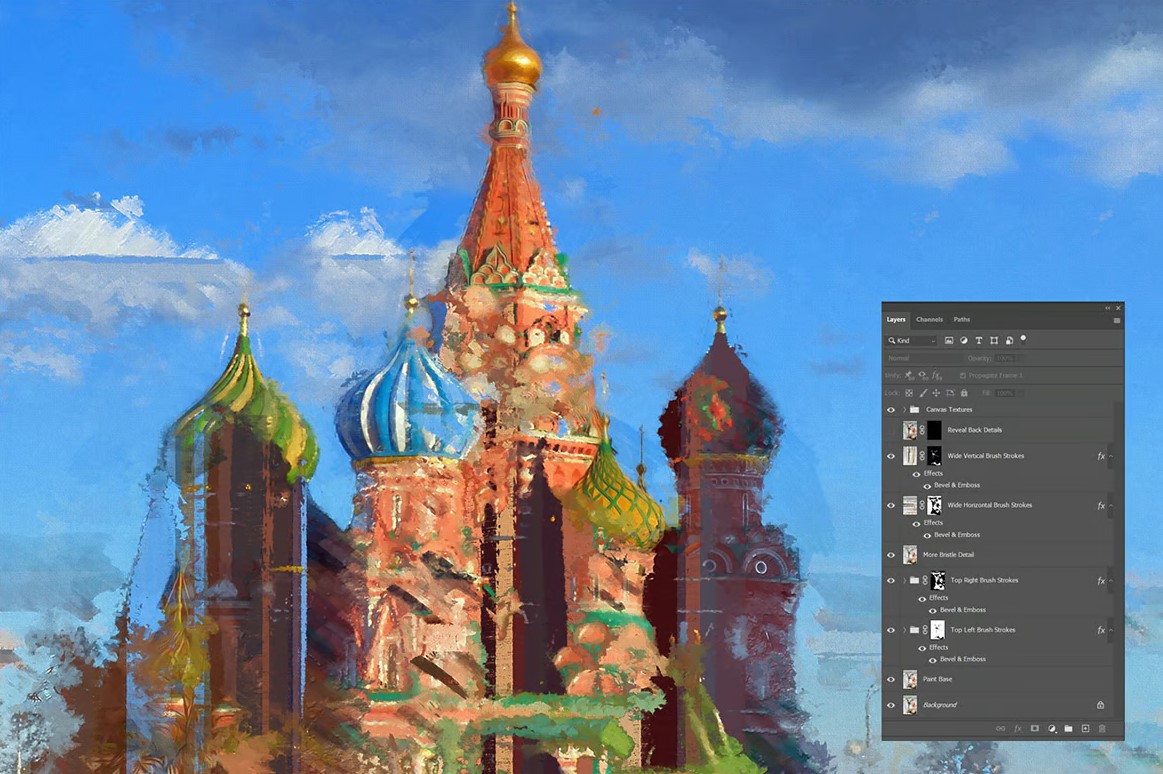This screenshot has width=1163, height=774.
Task: Create a new group folder icon
Action: tap(1068, 729)
